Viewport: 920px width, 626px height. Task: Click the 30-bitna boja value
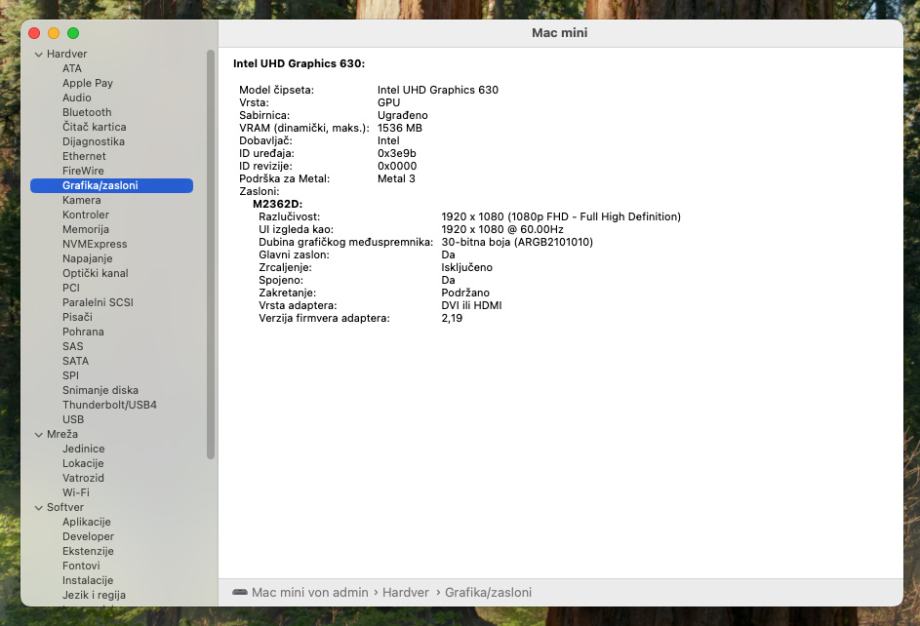pos(517,242)
